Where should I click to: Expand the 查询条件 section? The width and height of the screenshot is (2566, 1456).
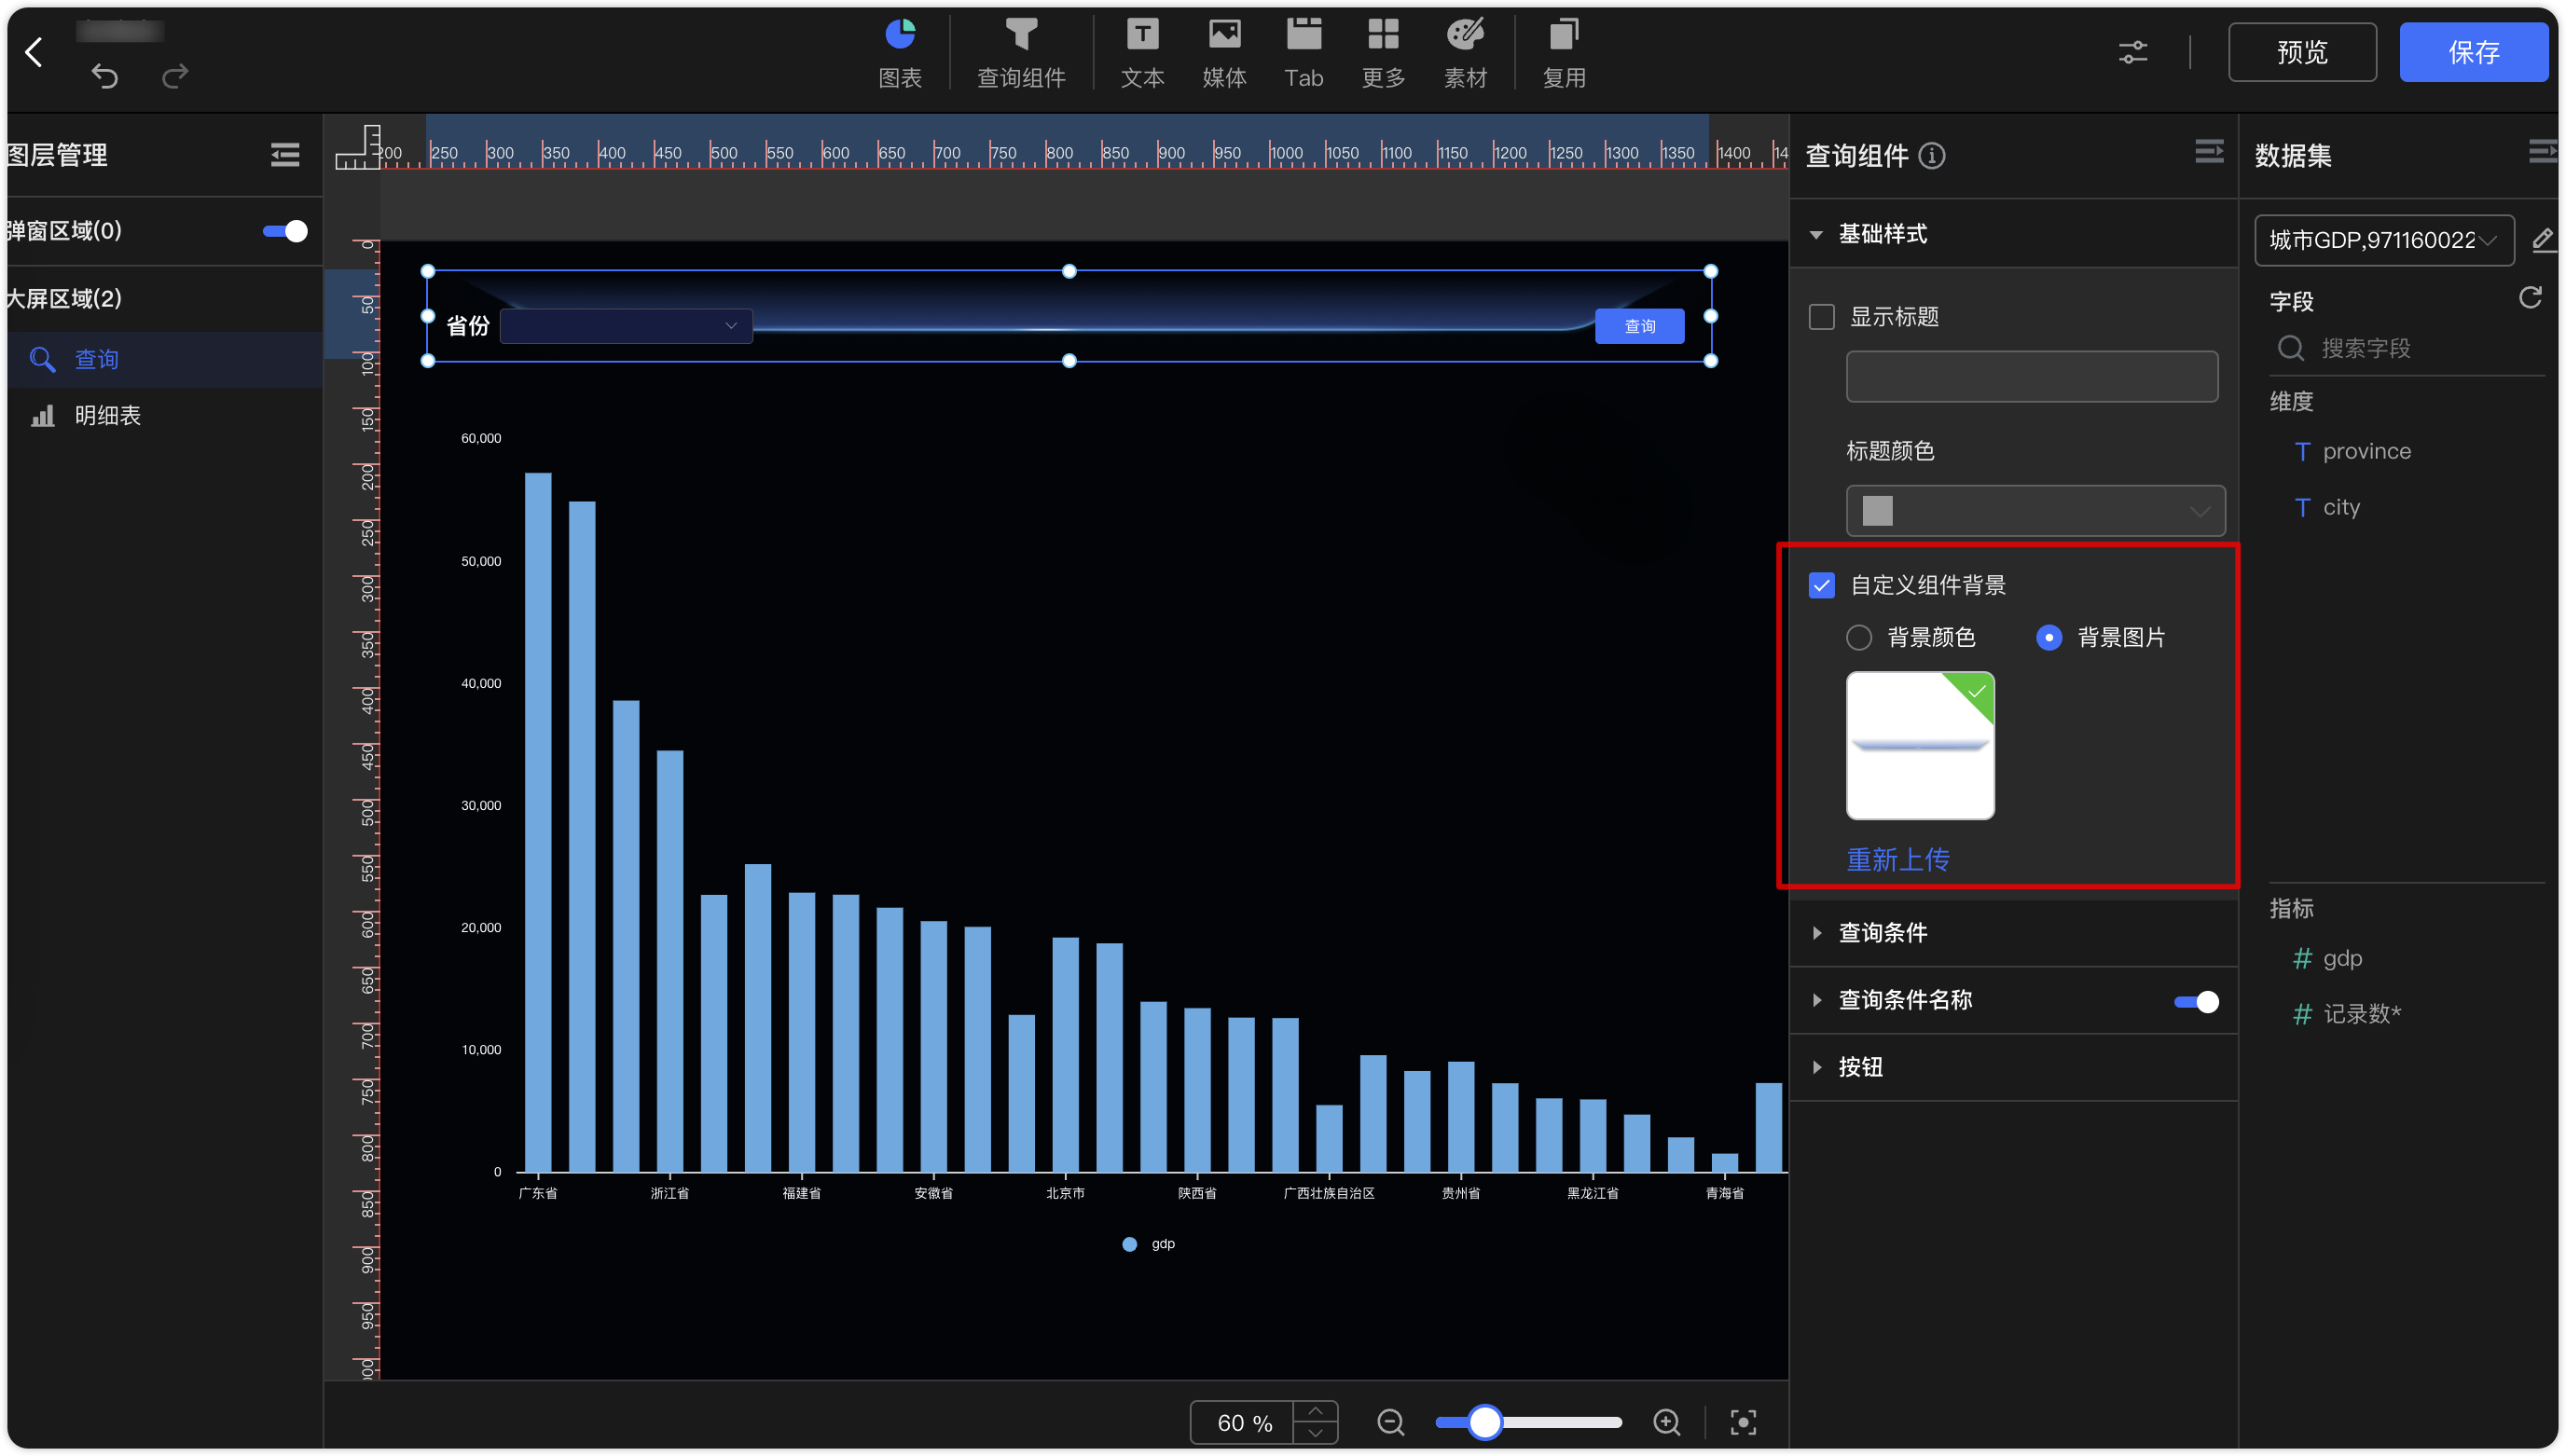pyautogui.click(x=1816, y=933)
